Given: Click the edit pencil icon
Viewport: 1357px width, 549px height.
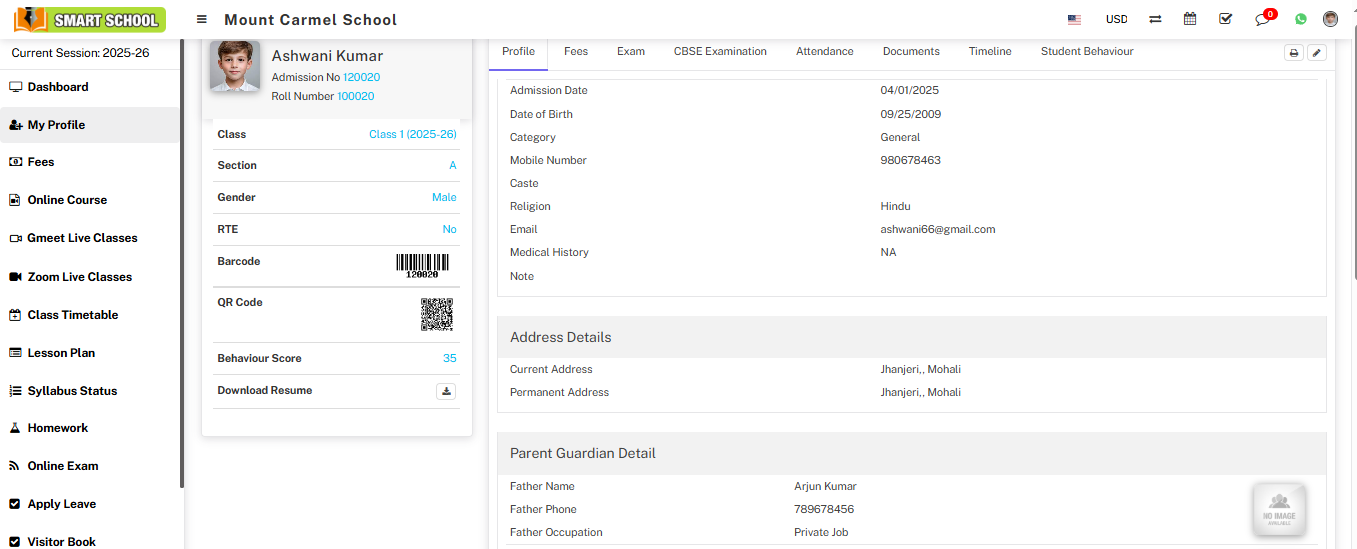Looking at the screenshot, I should [x=1317, y=53].
